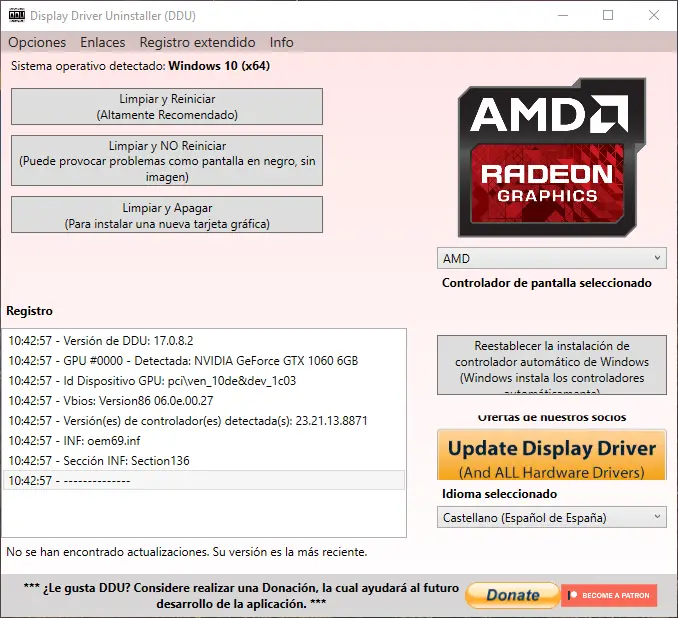The width and height of the screenshot is (678, 618).
Task: Select the Versión de DDU log line
Action: [100, 340]
